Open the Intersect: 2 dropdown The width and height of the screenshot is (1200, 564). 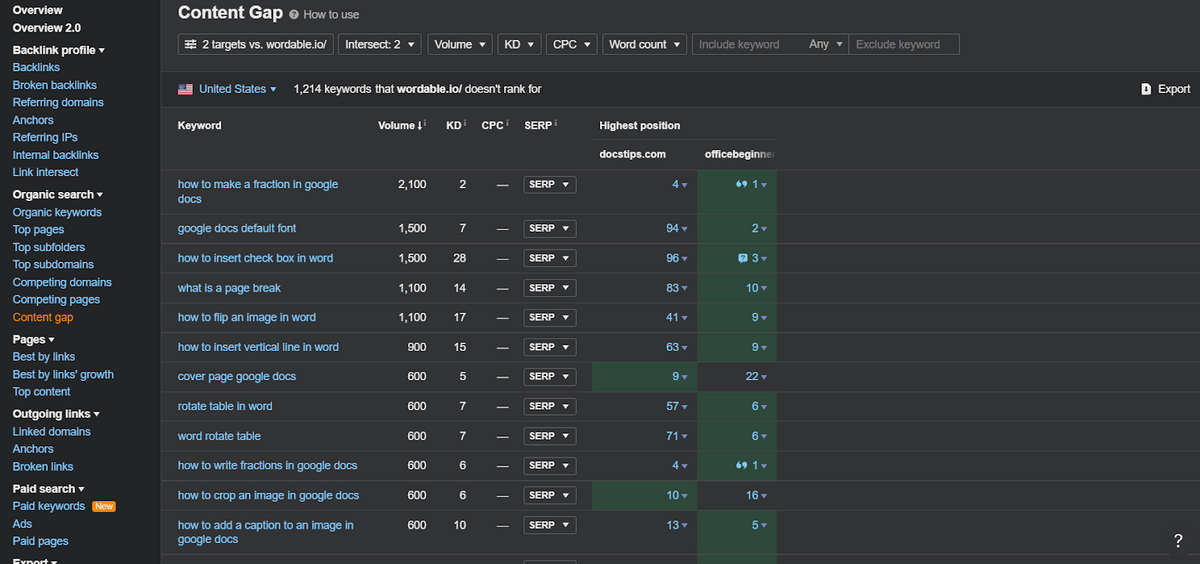point(379,44)
